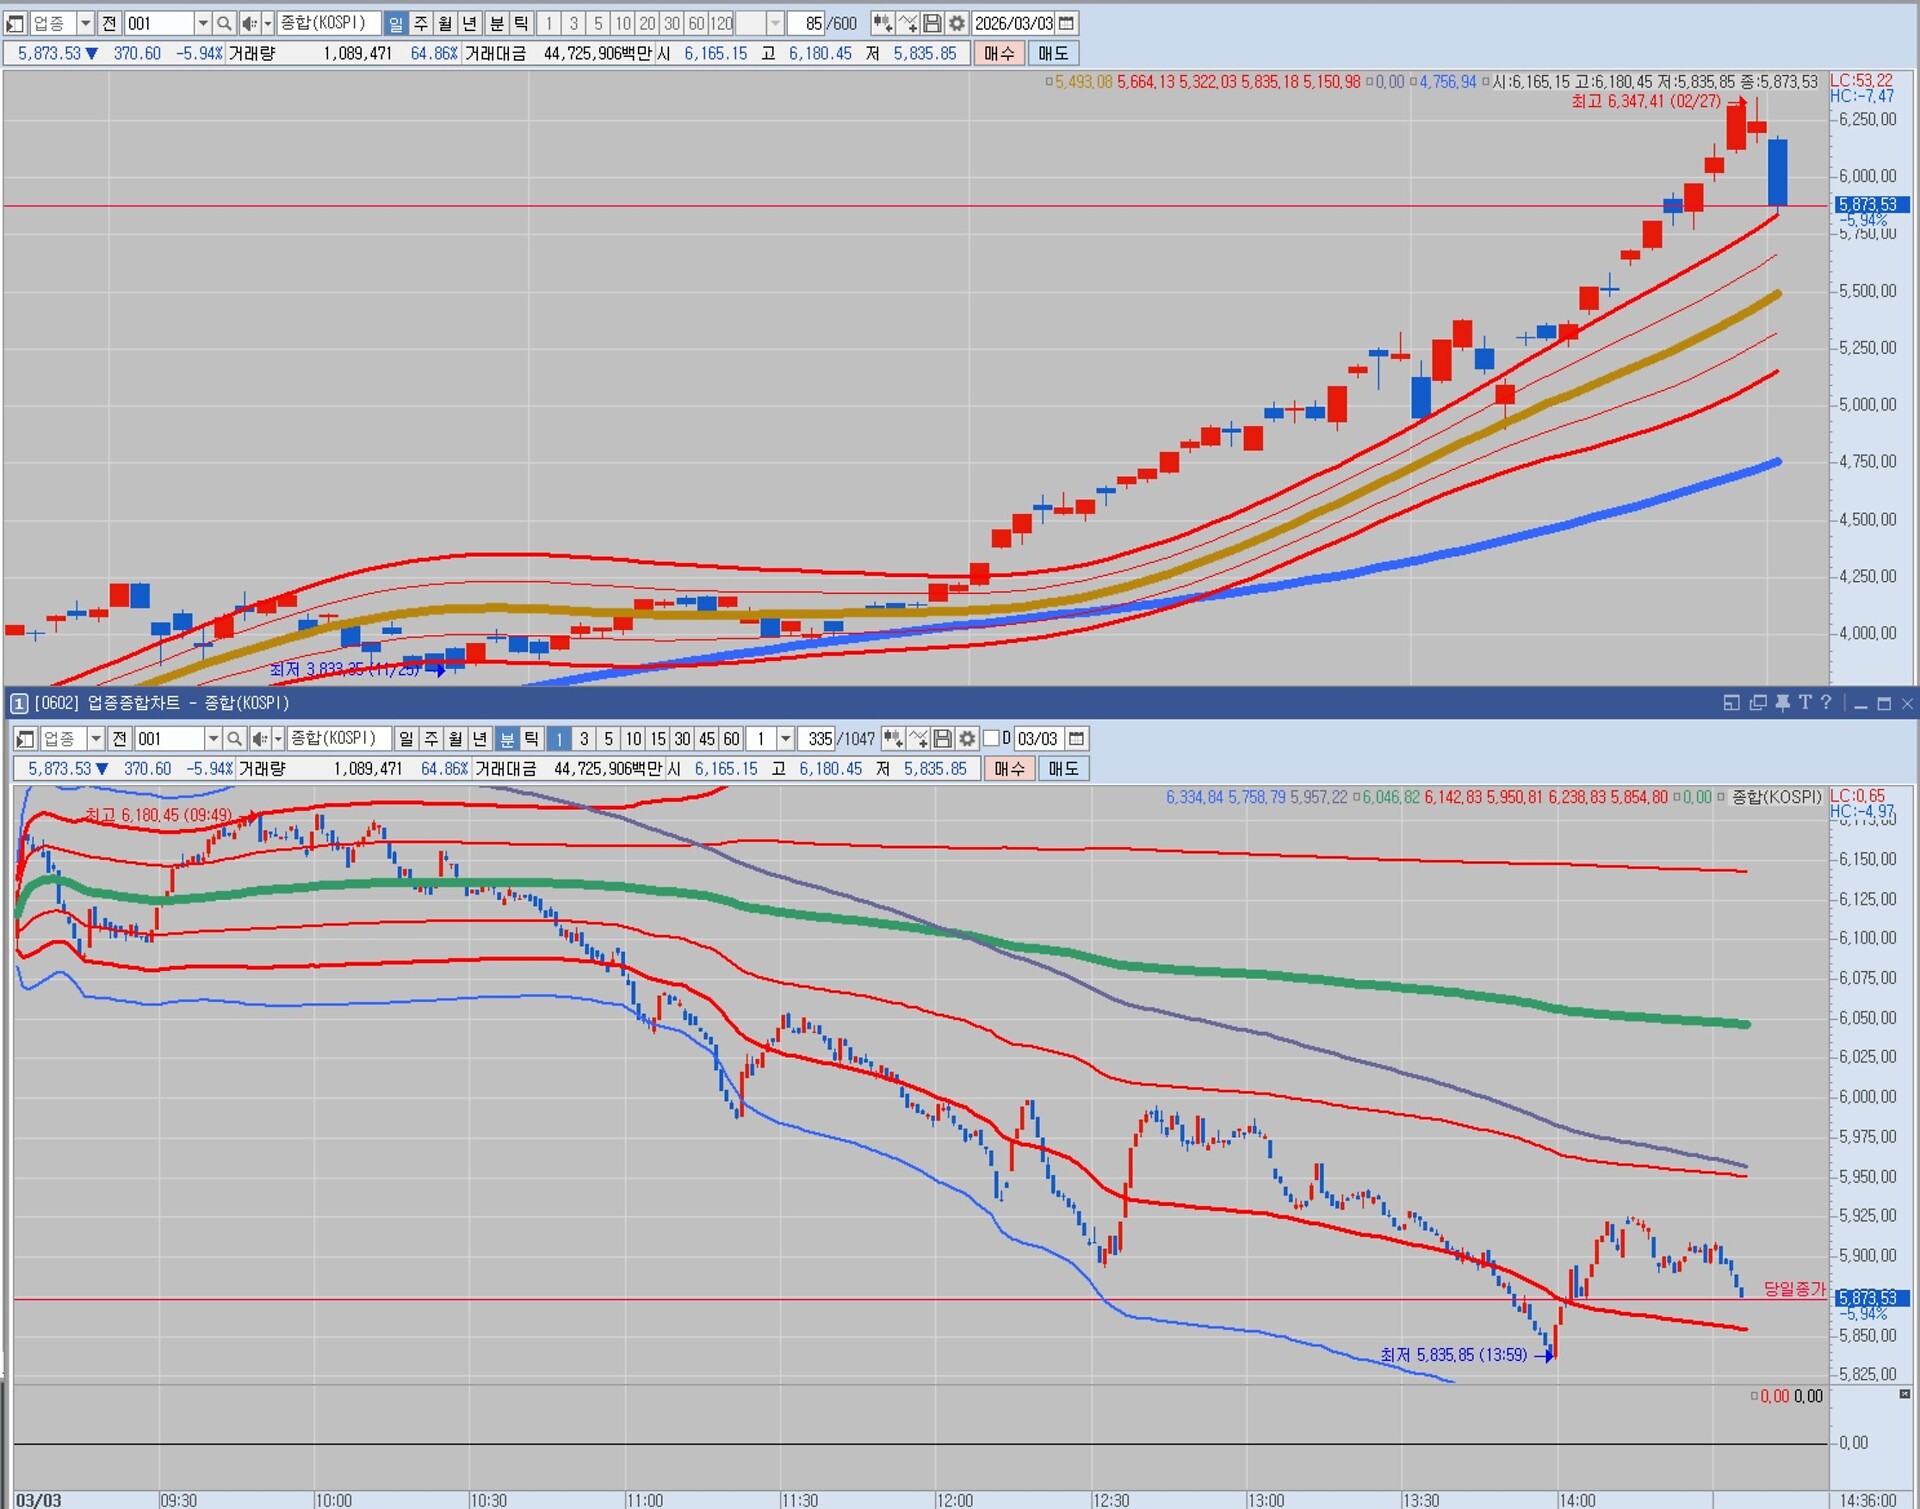Toggle the D checkbox beside the 03/03 date
1920x1509 pixels.
991,739
